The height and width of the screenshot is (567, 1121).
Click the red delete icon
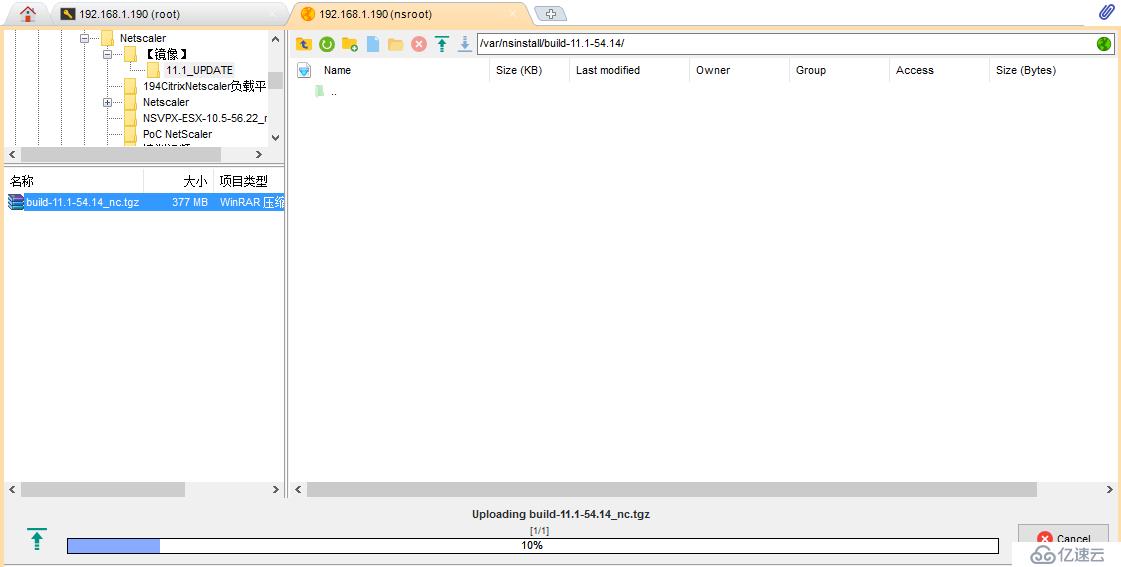[419, 44]
